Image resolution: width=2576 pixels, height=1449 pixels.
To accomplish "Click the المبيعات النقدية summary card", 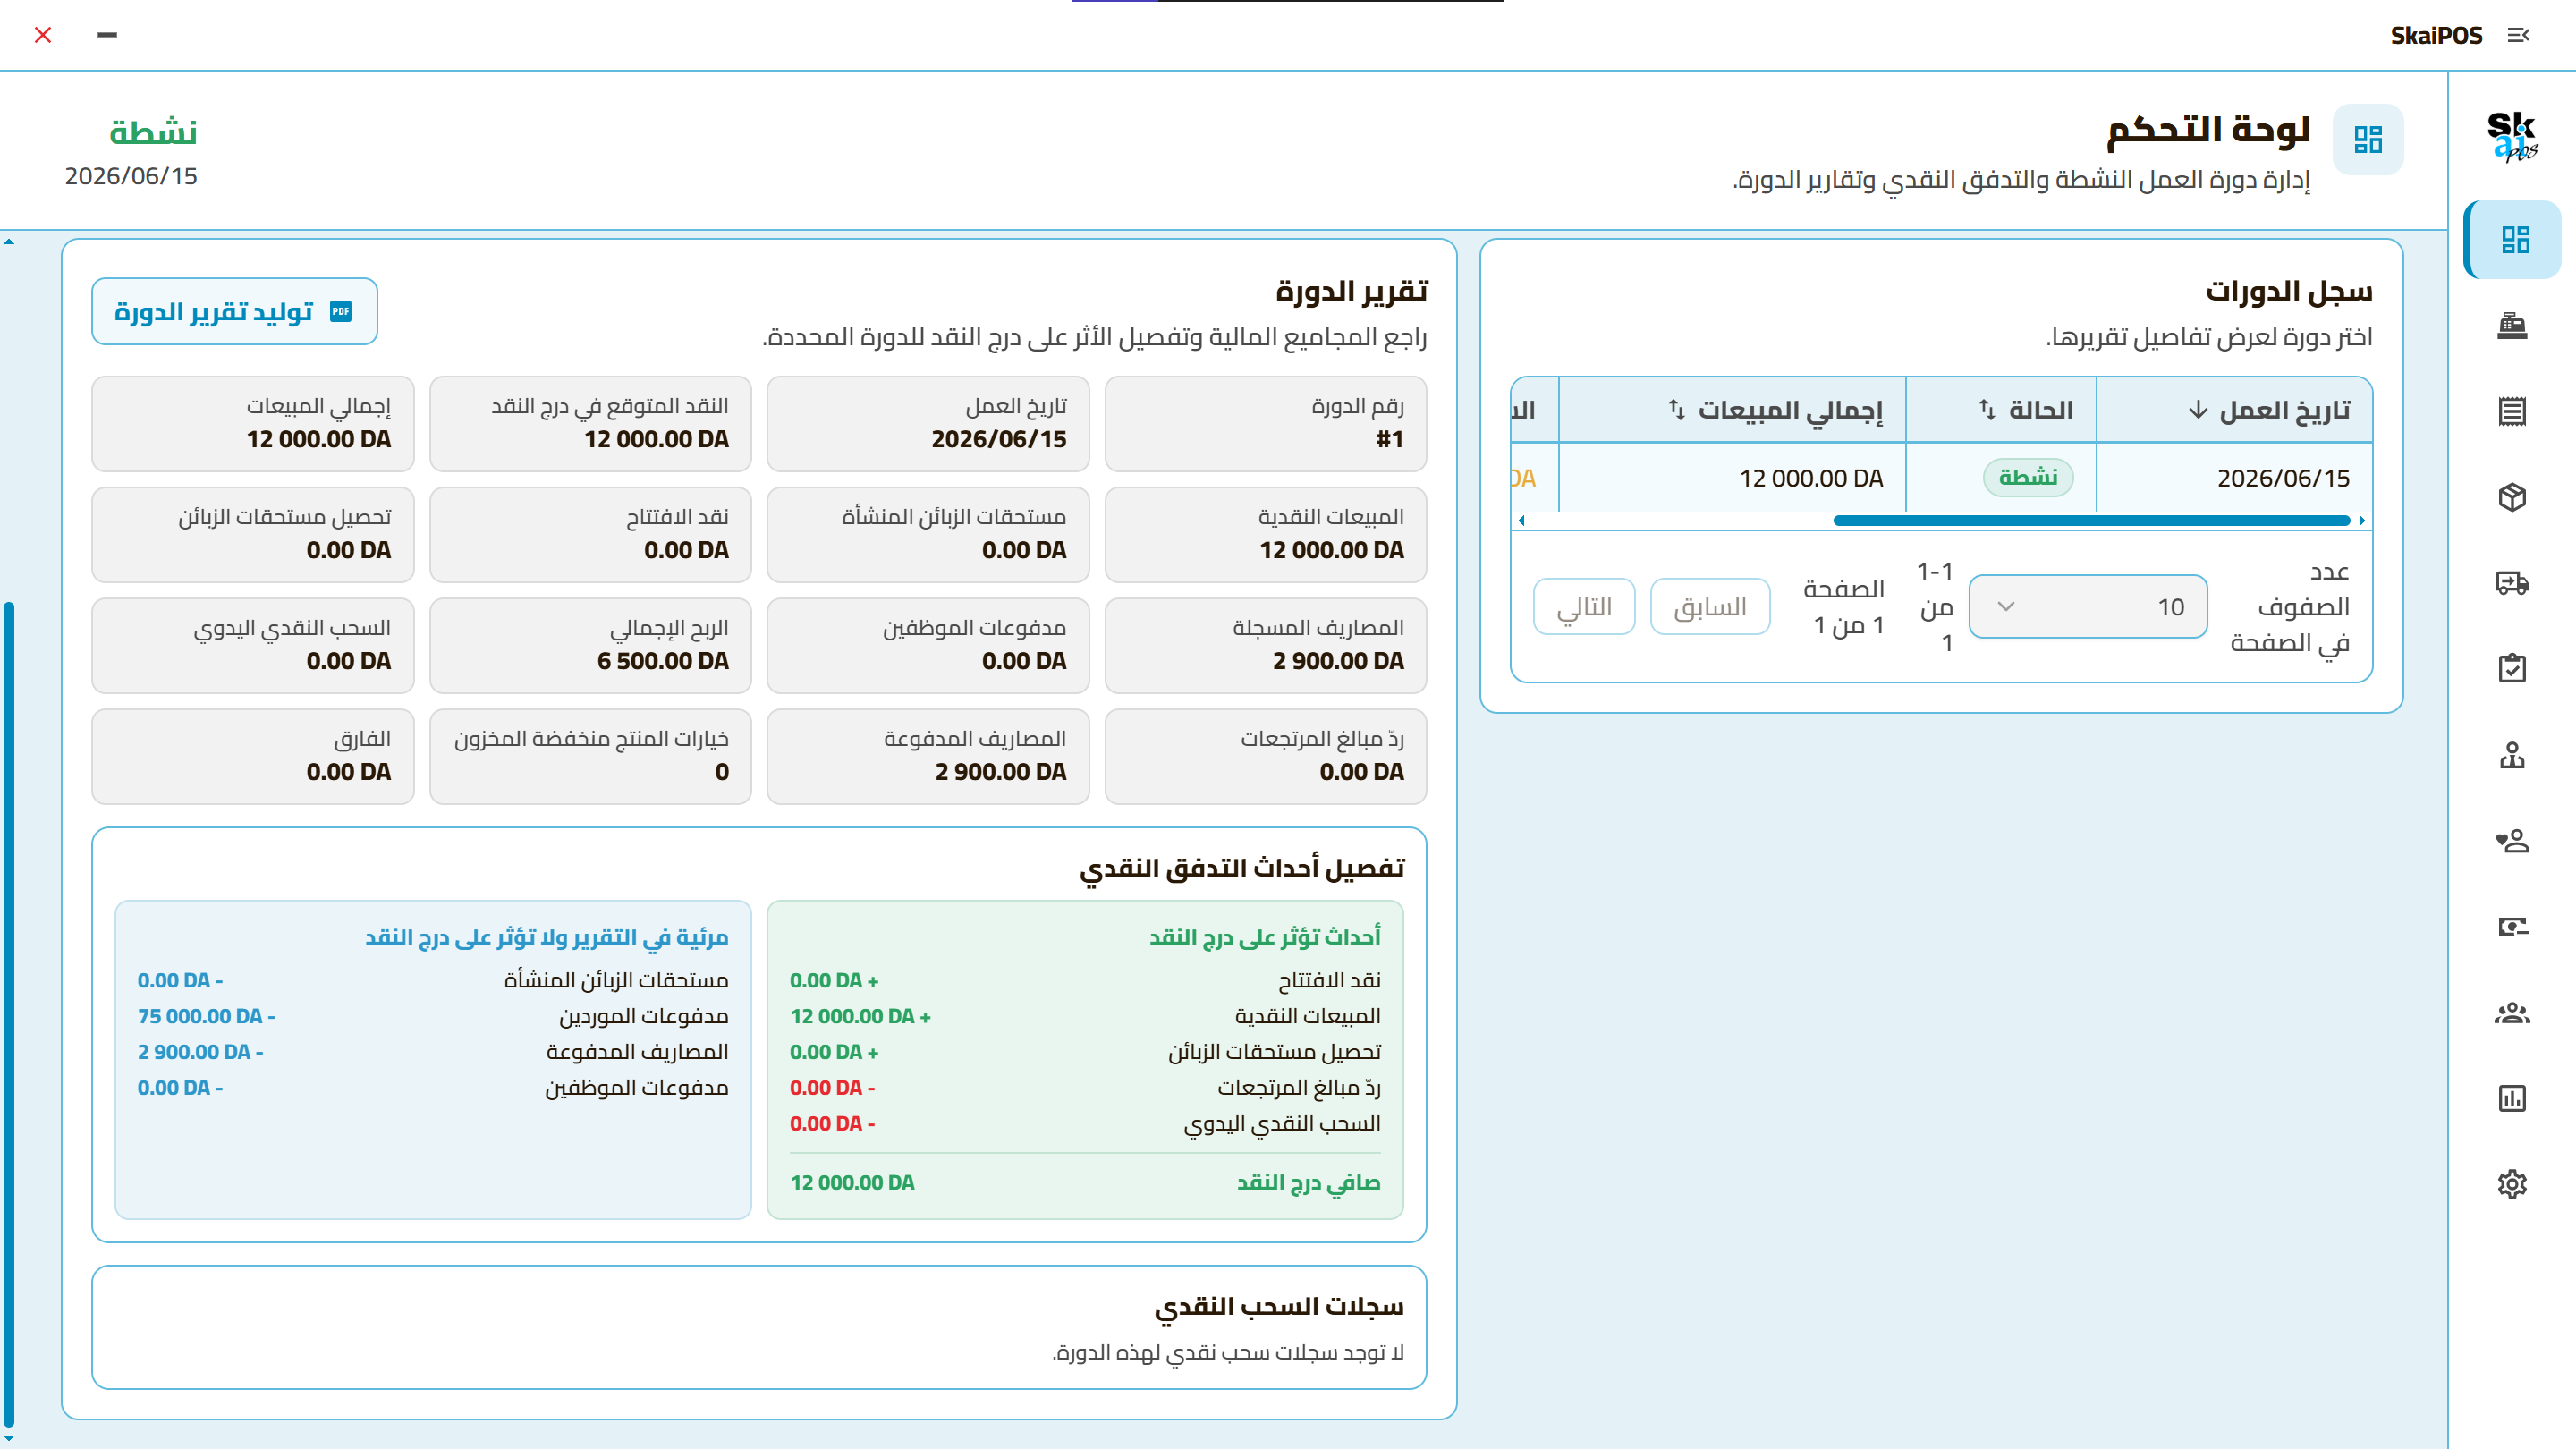I will point(1265,535).
